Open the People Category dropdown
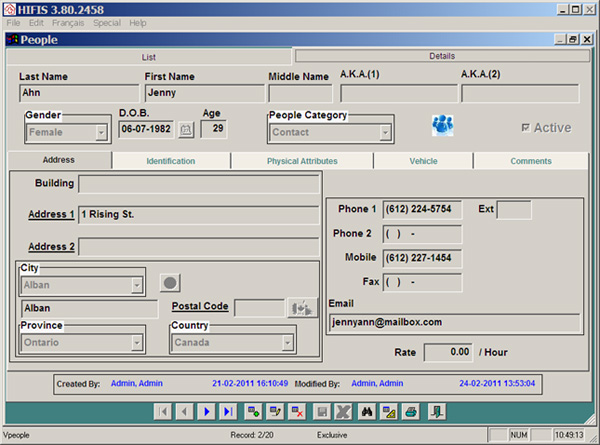600x445 pixels. tap(385, 131)
